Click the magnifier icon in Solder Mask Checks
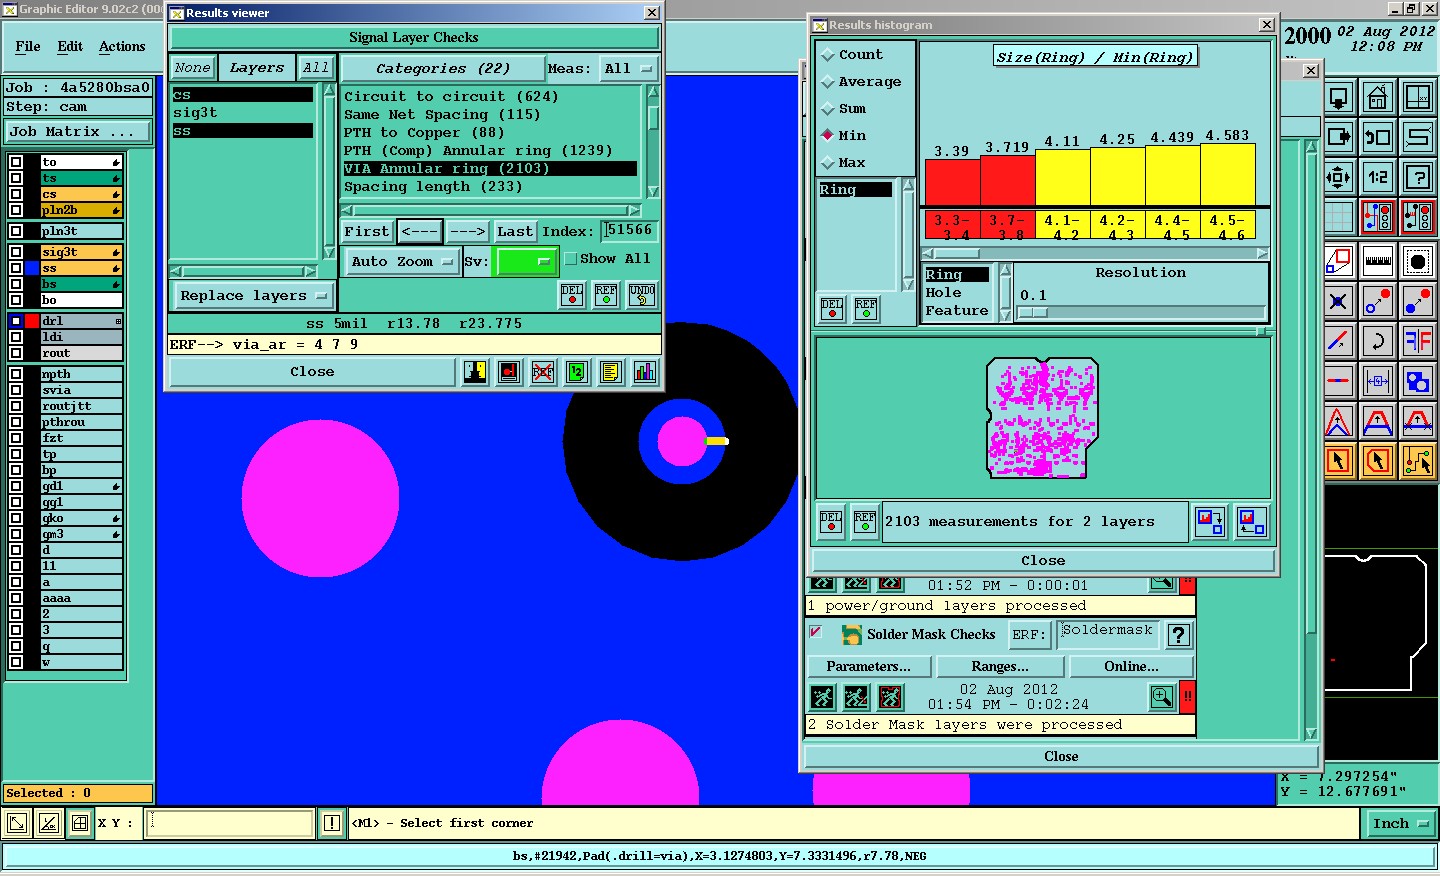Screen dimensions: 1440x876 tap(1162, 697)
